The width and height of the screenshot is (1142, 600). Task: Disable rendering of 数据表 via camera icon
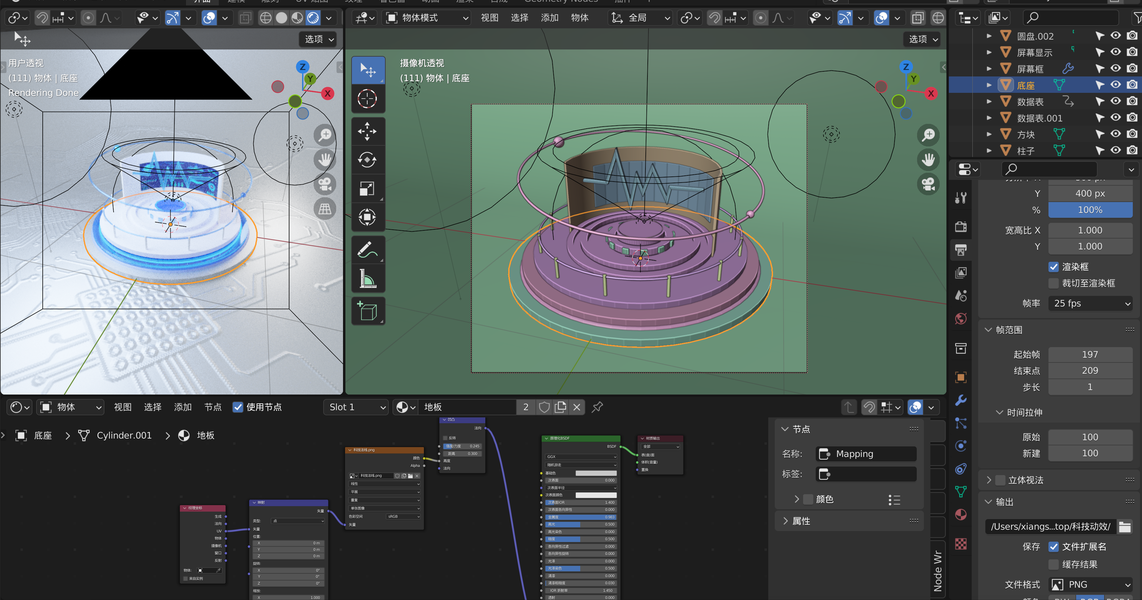pyautogui.click(x=1132, y=101)
